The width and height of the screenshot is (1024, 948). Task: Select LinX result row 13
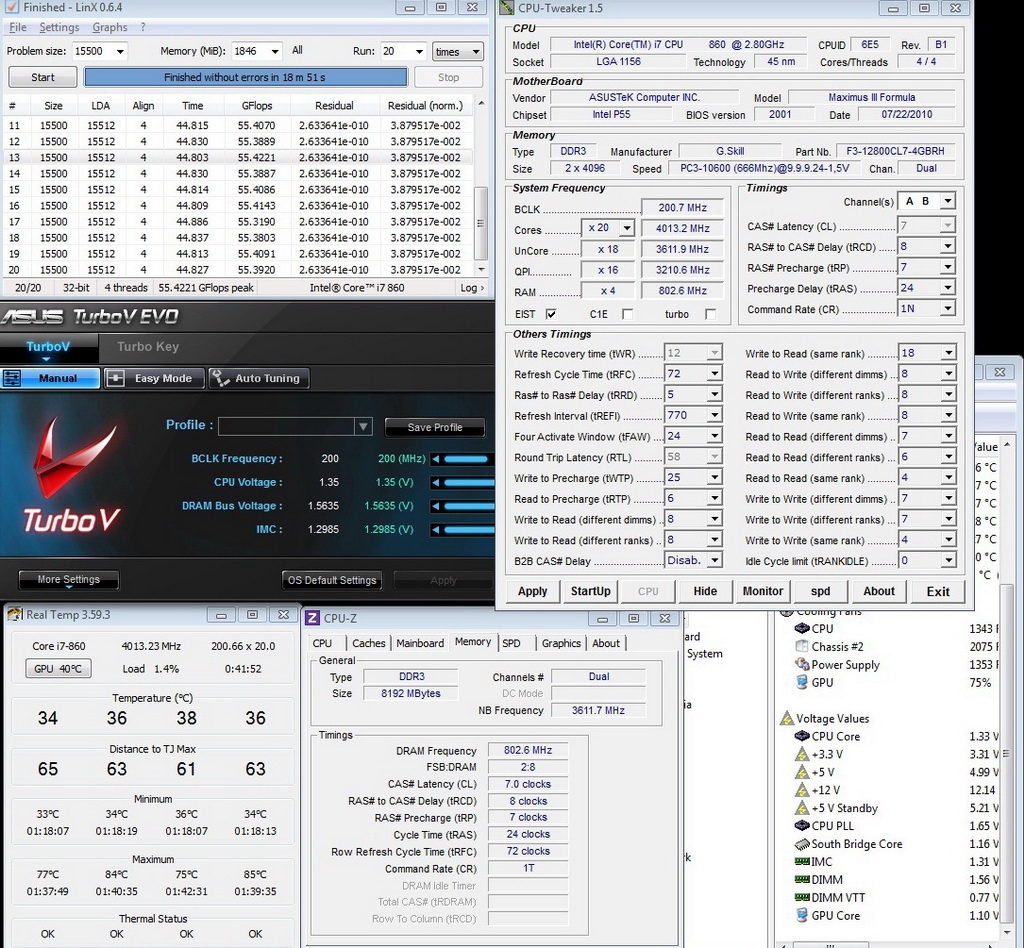point(238,157)
